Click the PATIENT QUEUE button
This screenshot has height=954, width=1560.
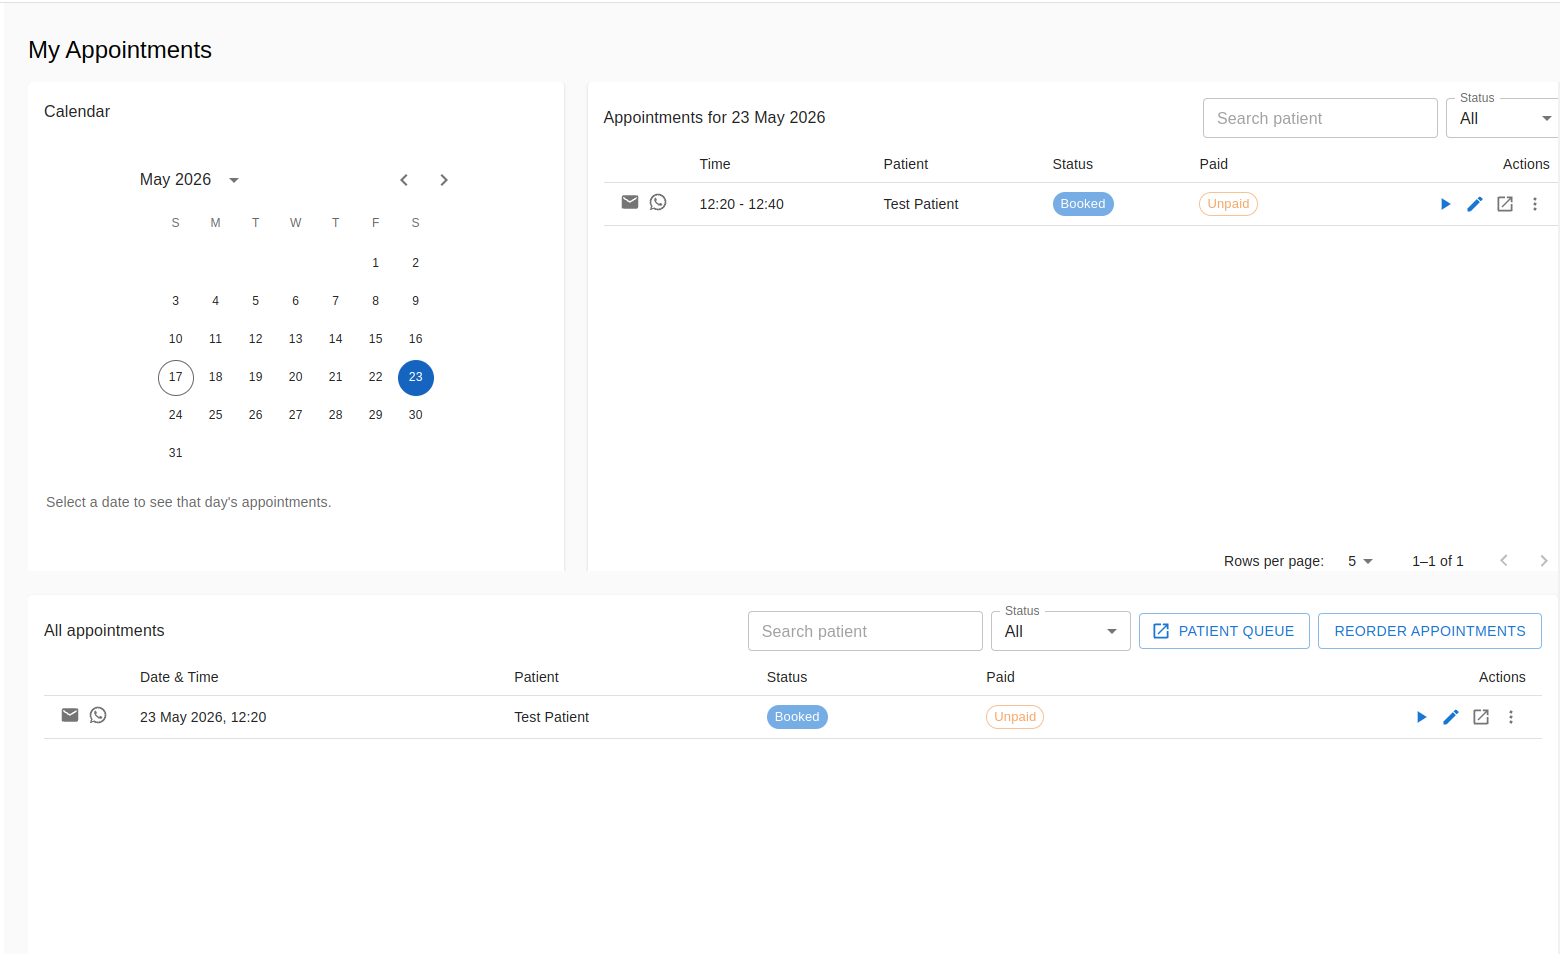[1224, 631]
